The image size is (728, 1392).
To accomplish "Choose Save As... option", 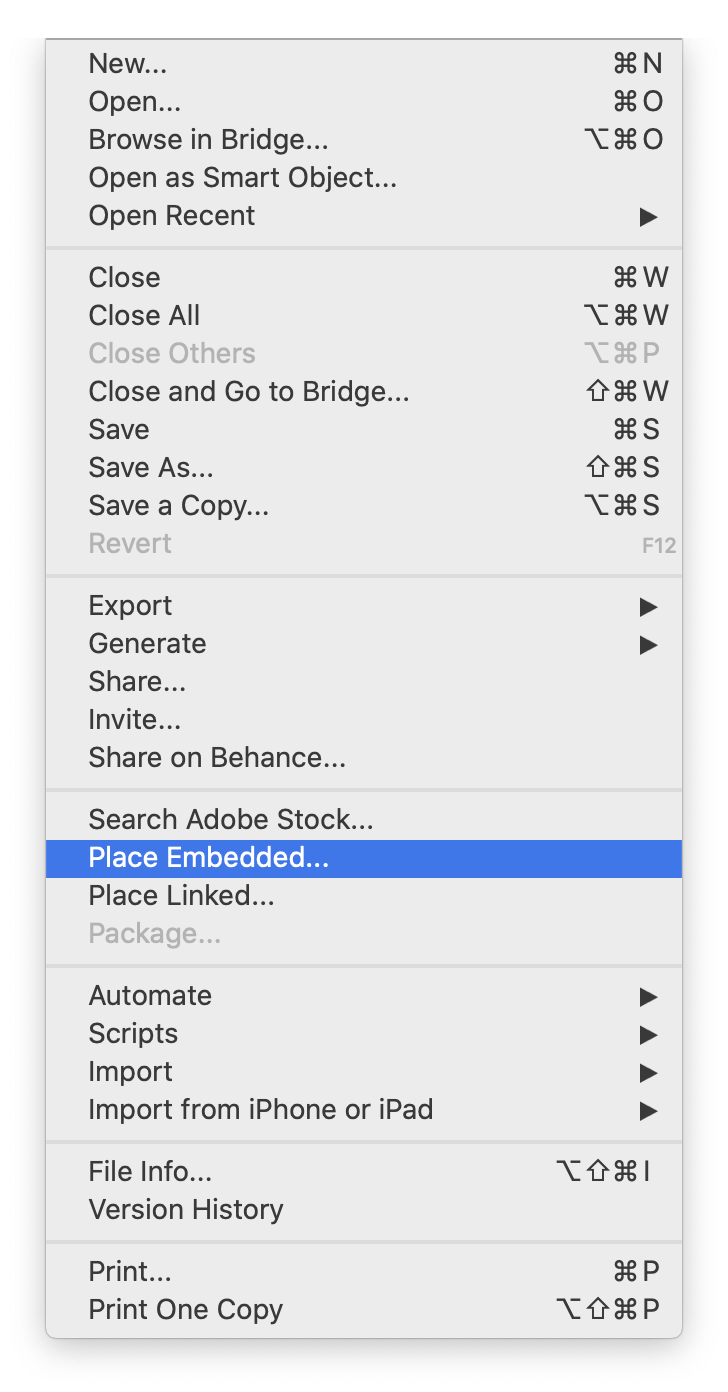I will point(364,468).
